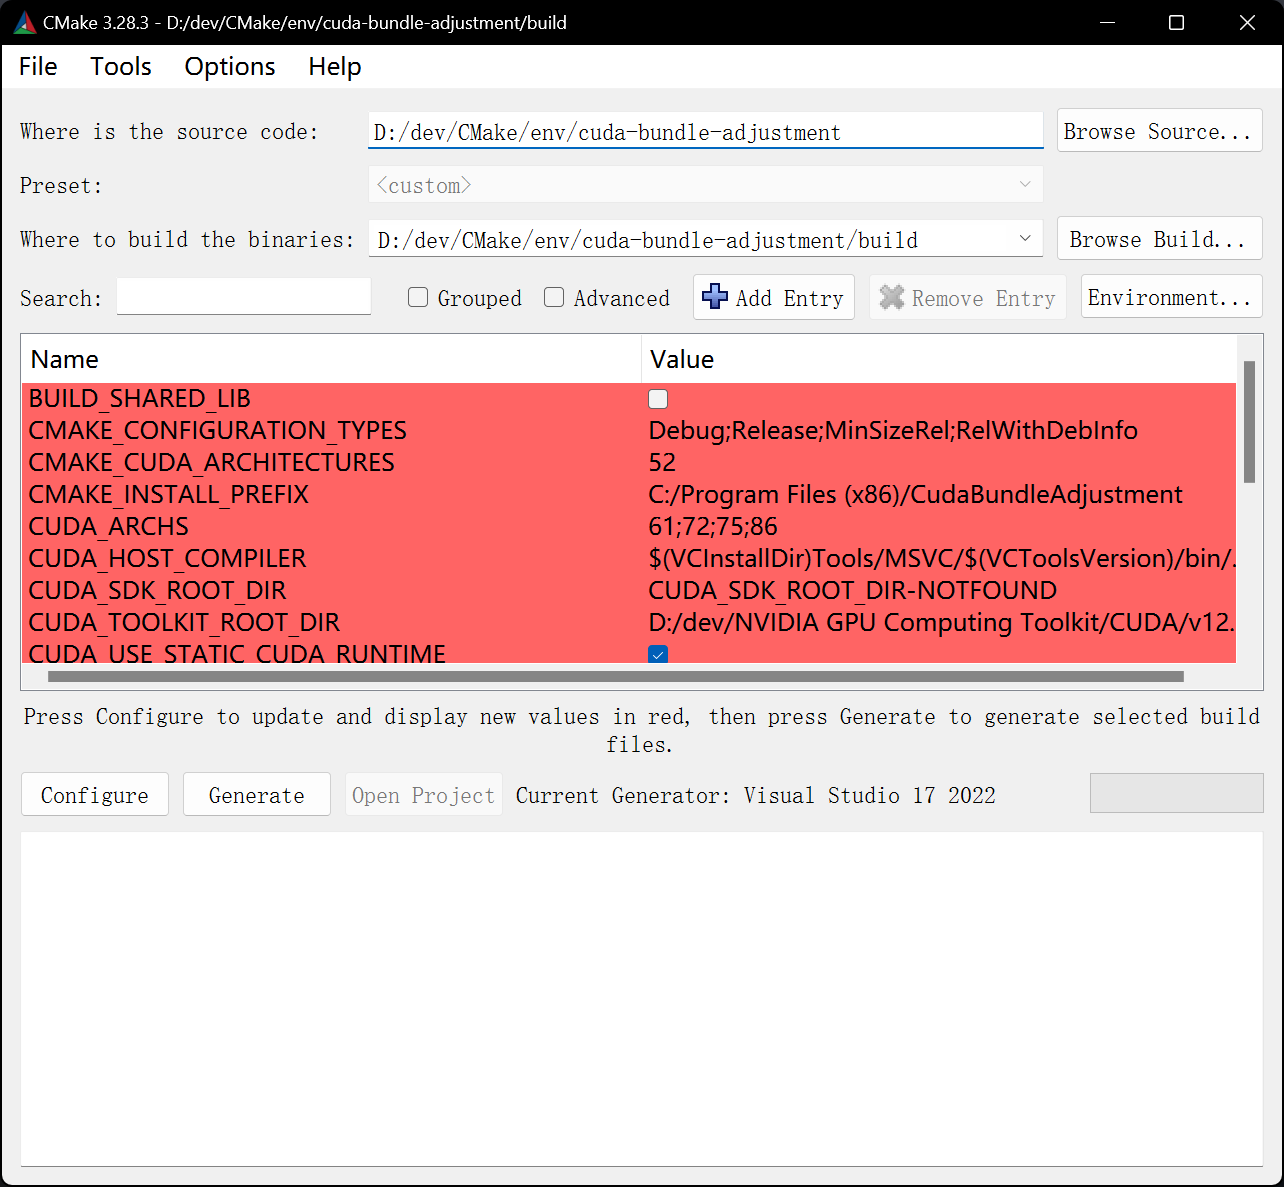The image size is (1284, 1187).
Task: Click the C:/Program Files (x86)/CudaBundleAdjustment value
Action: [x=916, y=495]
